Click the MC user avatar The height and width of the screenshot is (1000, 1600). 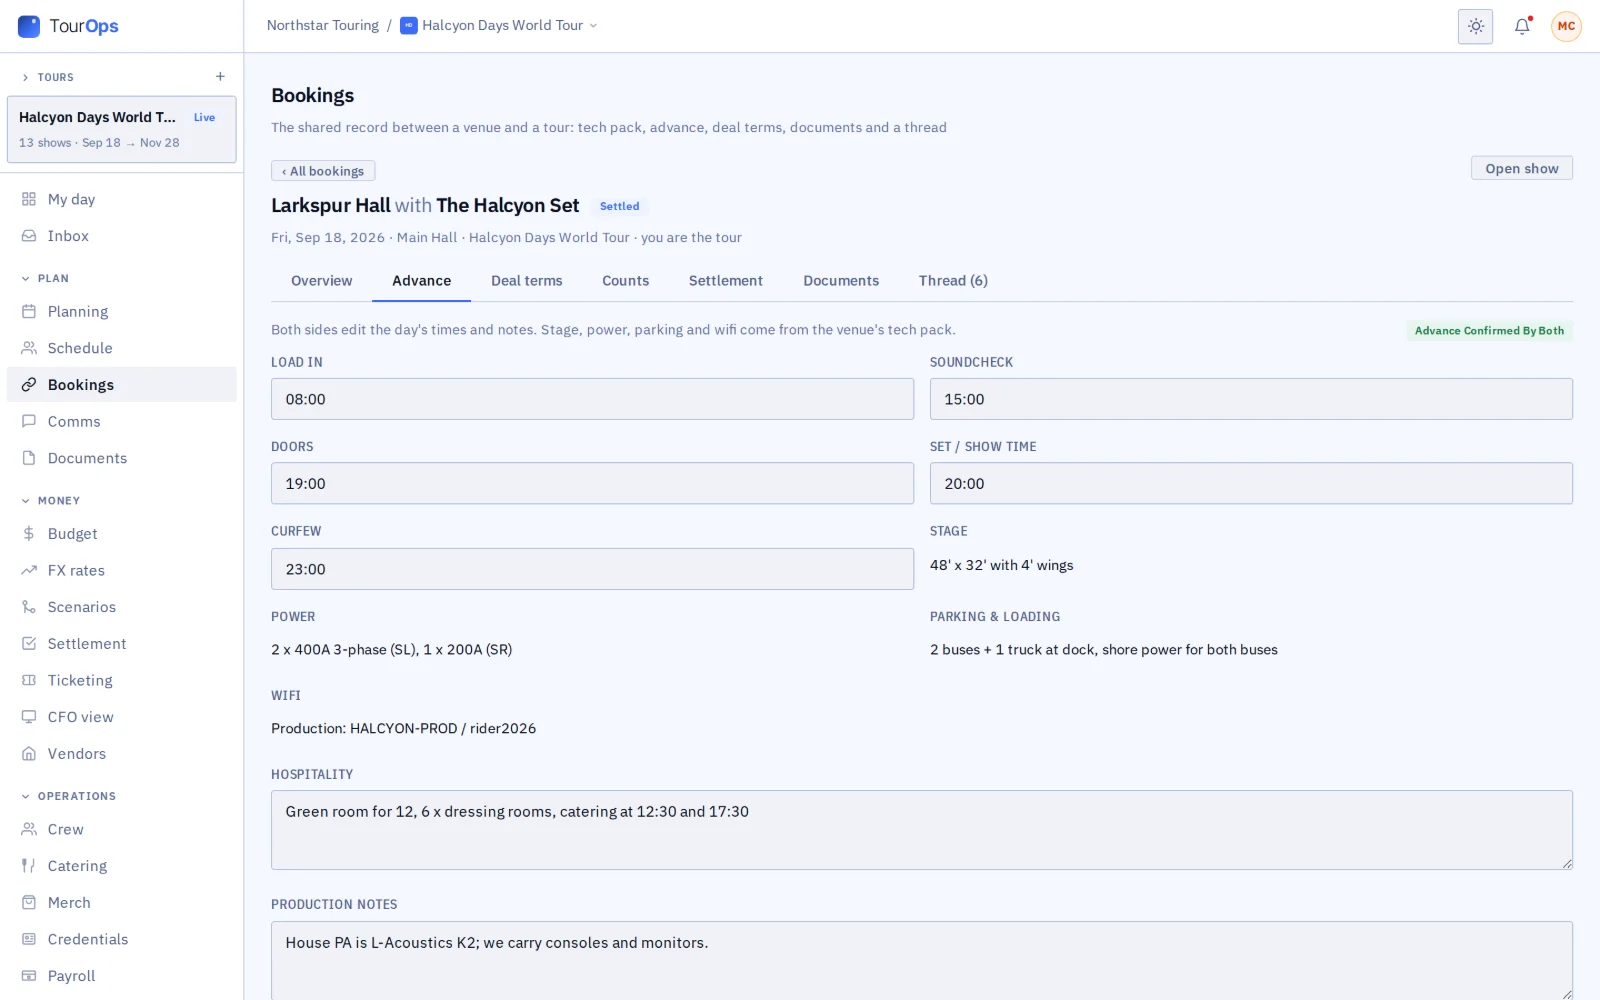[1566, 27]
